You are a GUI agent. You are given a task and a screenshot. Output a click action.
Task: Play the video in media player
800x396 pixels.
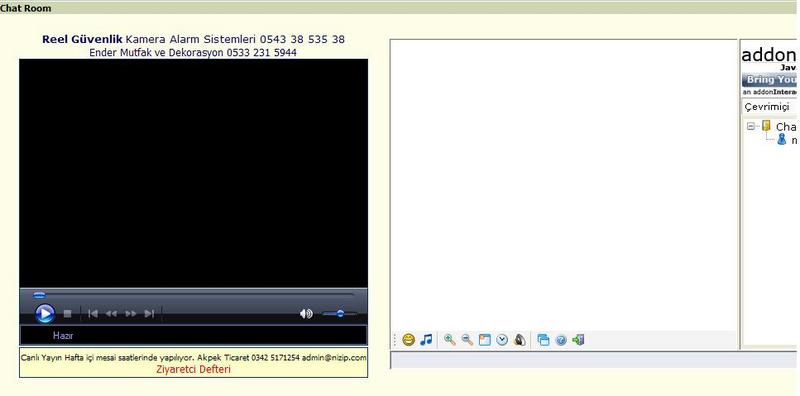click(45, 313)
